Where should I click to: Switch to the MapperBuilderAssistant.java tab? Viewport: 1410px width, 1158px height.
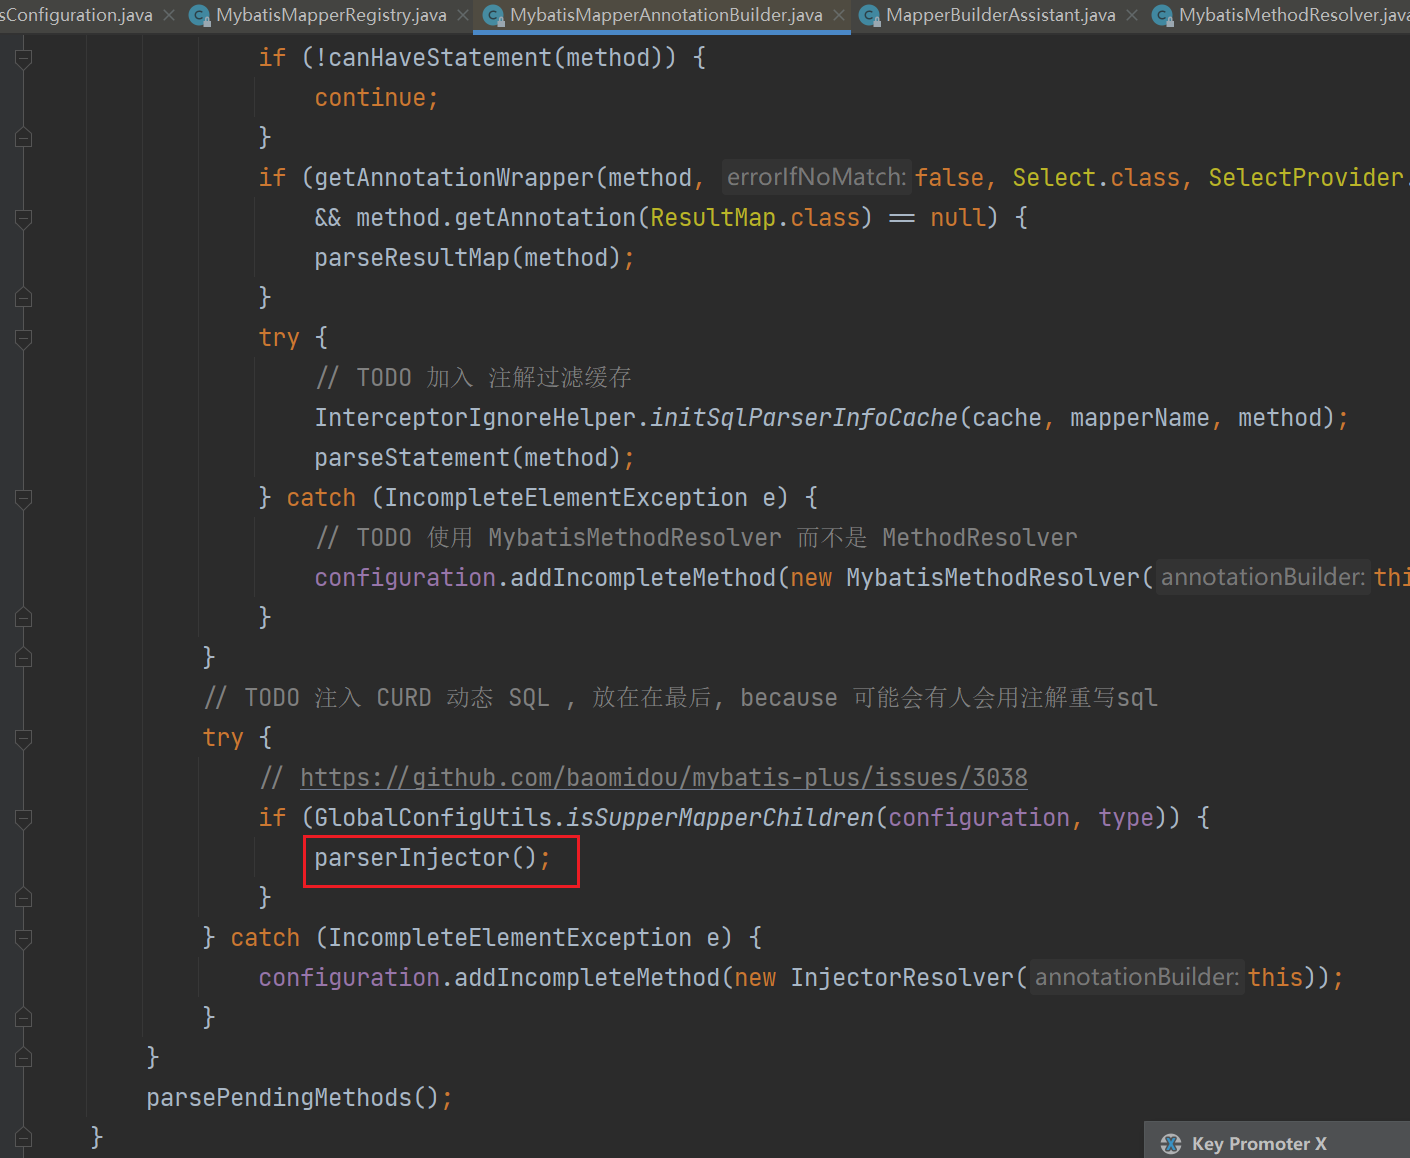pos(1000,15)
